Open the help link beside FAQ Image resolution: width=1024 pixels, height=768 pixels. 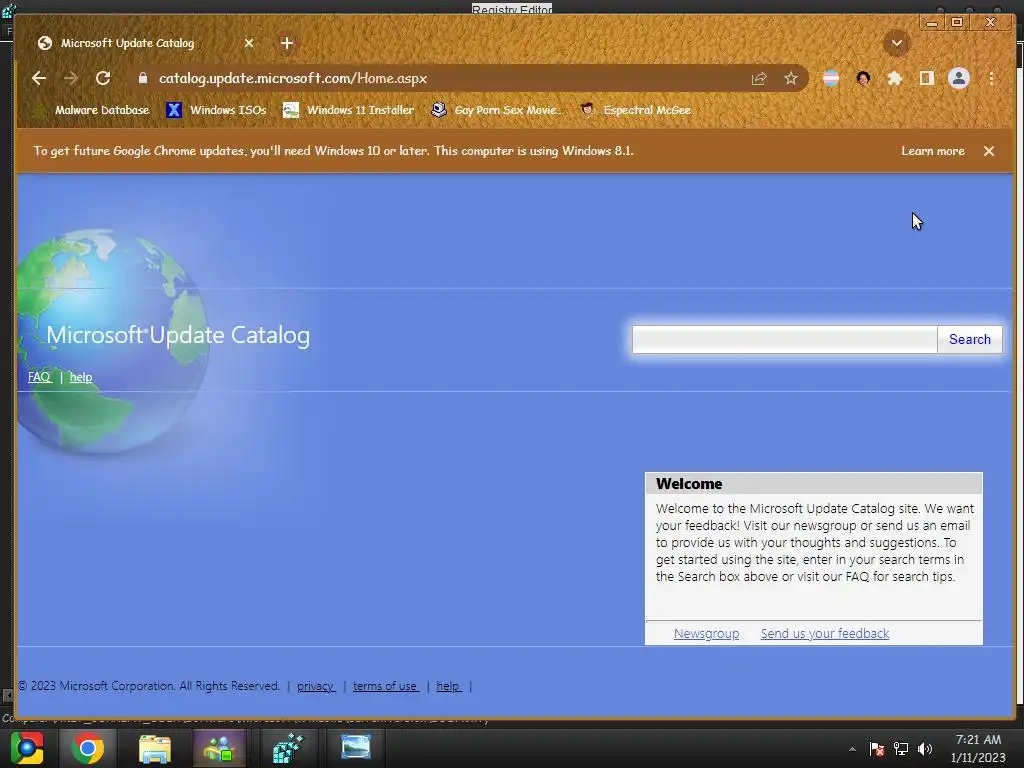pyautogui.click(x=81, y=377)
